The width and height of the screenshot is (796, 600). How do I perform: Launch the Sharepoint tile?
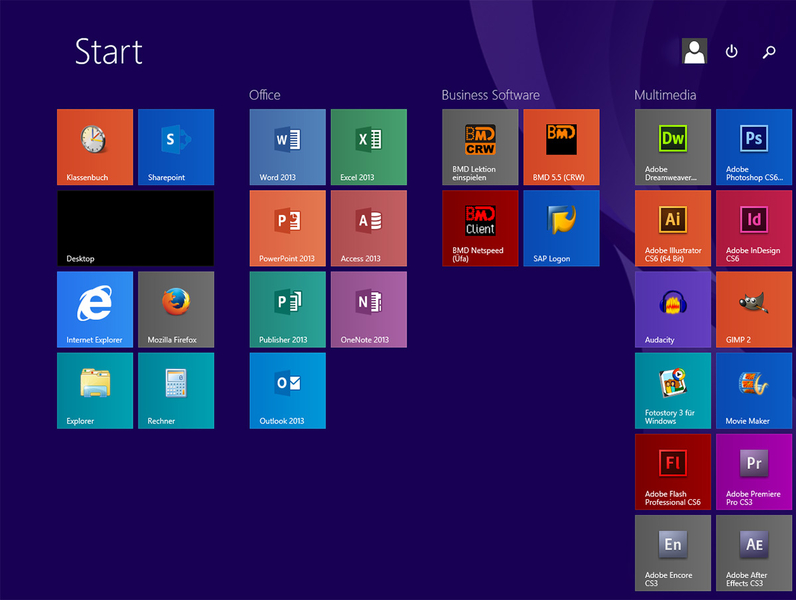pos(176,147)
